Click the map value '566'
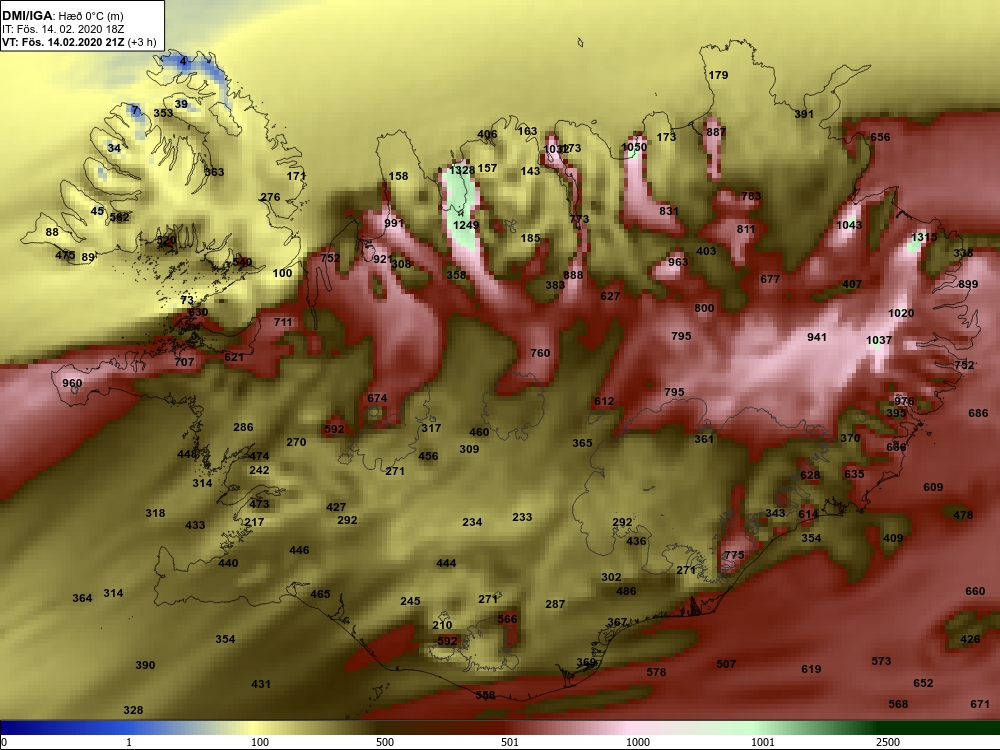 (508, 619)
